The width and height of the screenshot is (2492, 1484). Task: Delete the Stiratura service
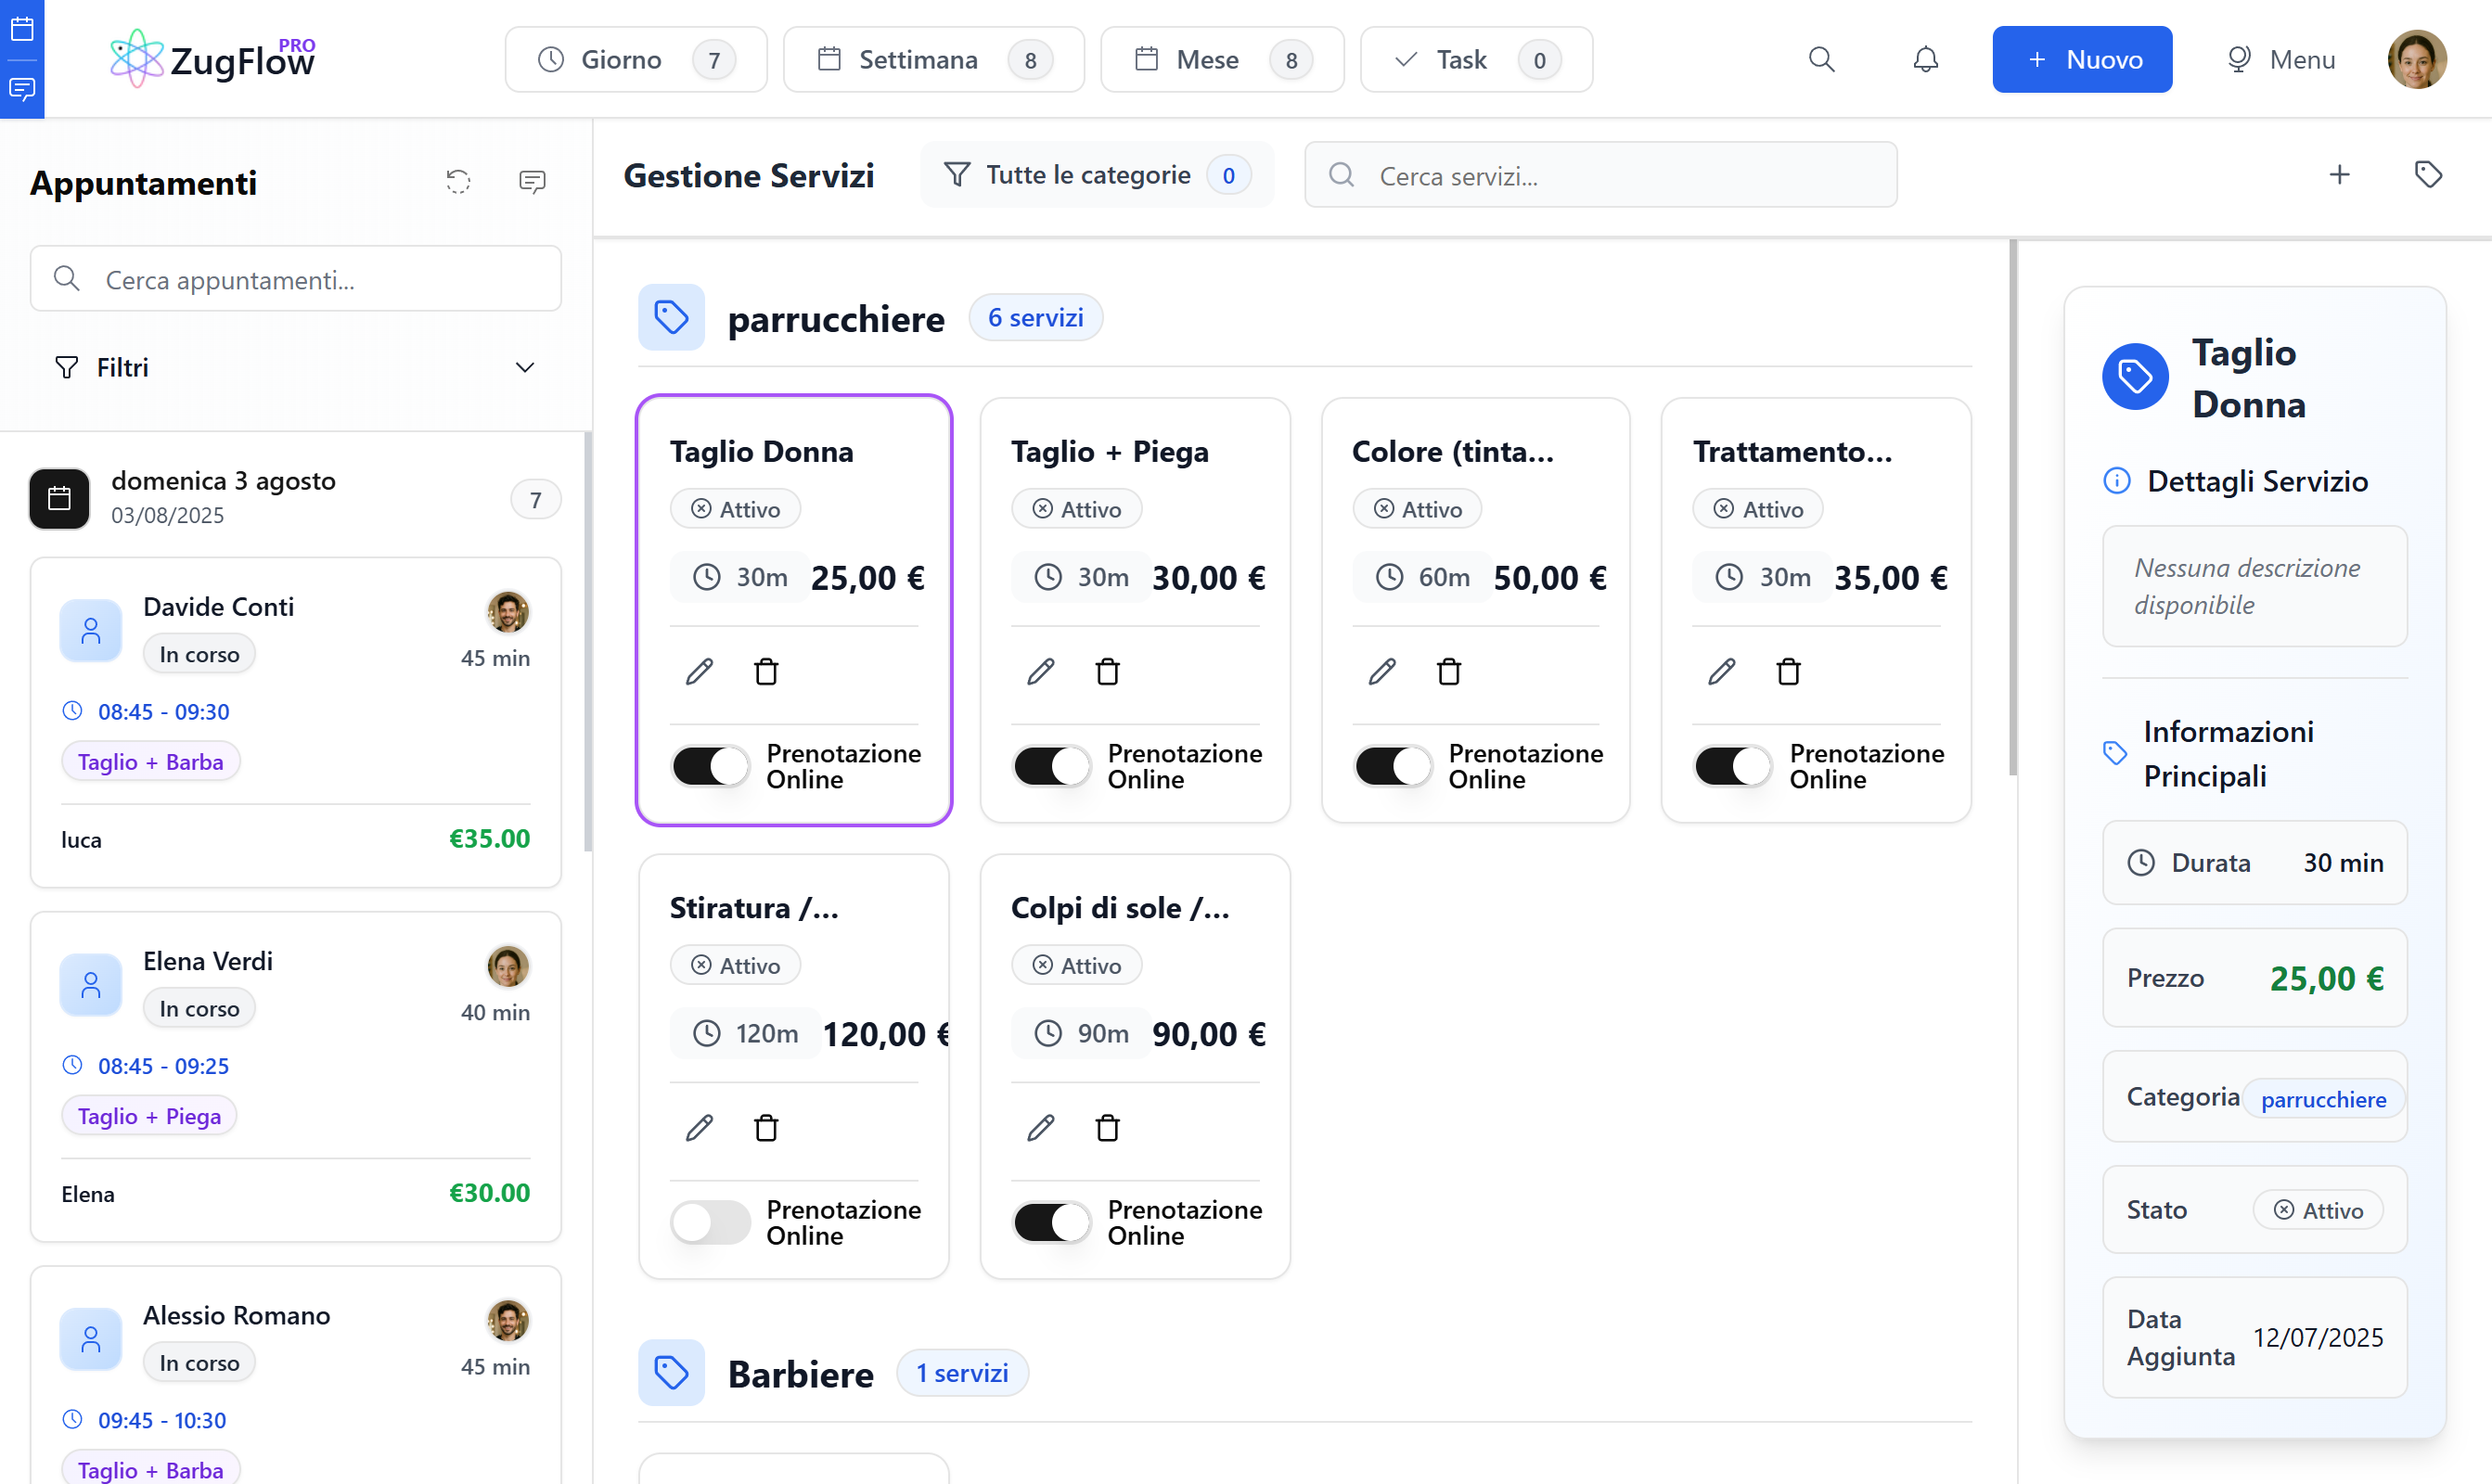pyautogui.click(x=766, y=1128)
